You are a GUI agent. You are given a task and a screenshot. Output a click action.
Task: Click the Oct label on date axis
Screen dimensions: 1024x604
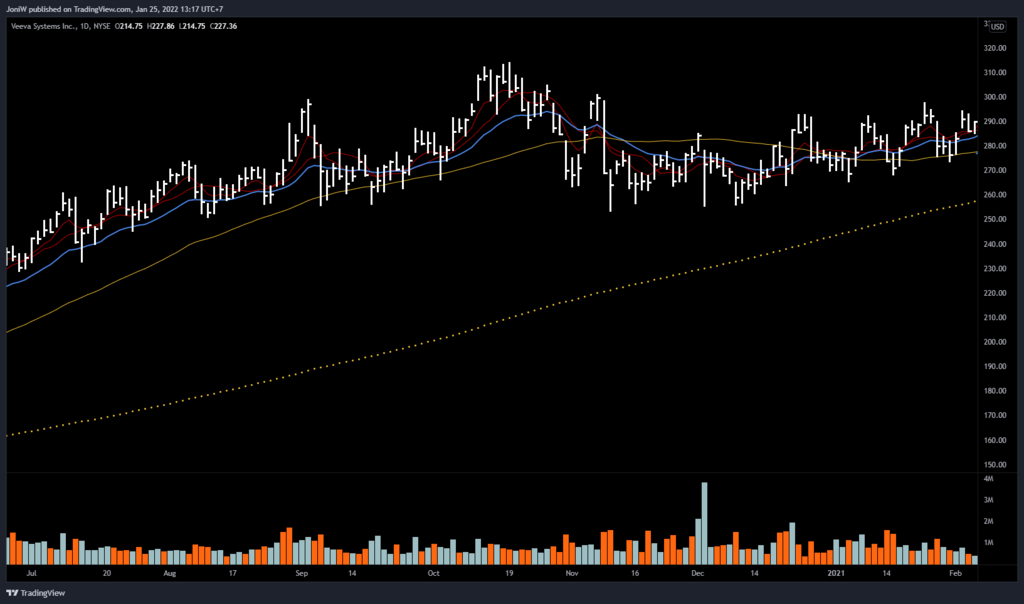433,576
